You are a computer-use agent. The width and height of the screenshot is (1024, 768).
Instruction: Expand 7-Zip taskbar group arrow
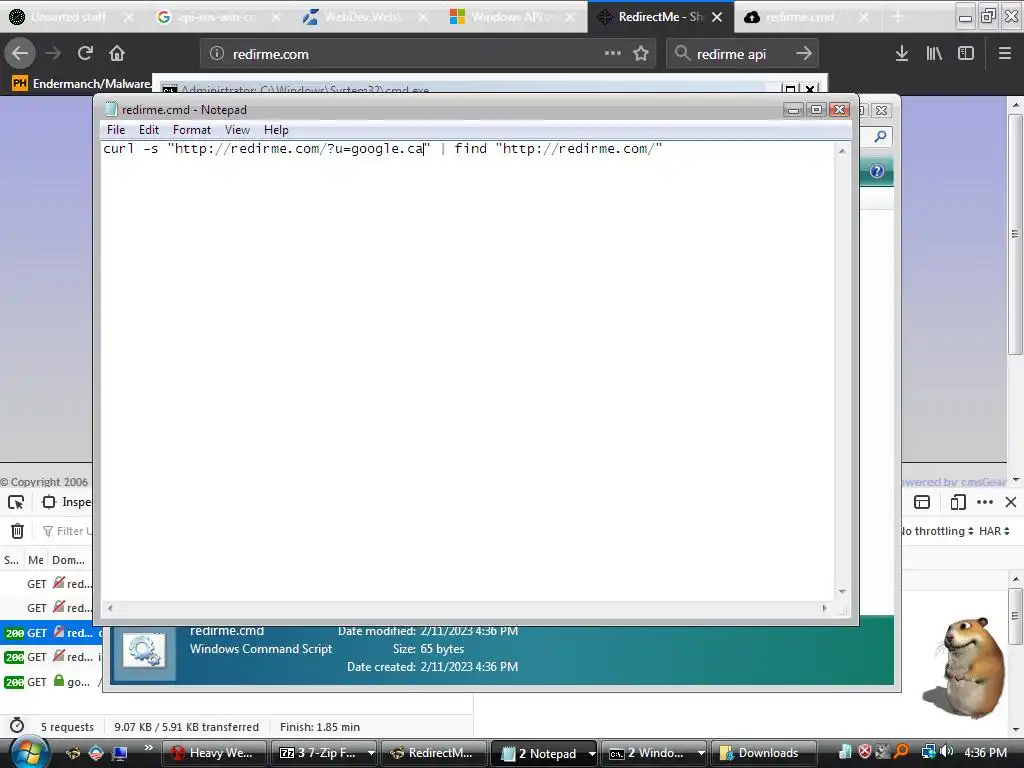pyautogui.click(x=371, y=753)
